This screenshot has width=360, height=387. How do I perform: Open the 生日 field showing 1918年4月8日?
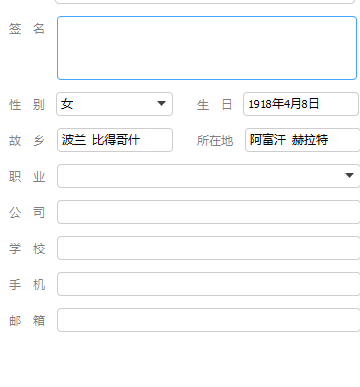pos(301,104)
